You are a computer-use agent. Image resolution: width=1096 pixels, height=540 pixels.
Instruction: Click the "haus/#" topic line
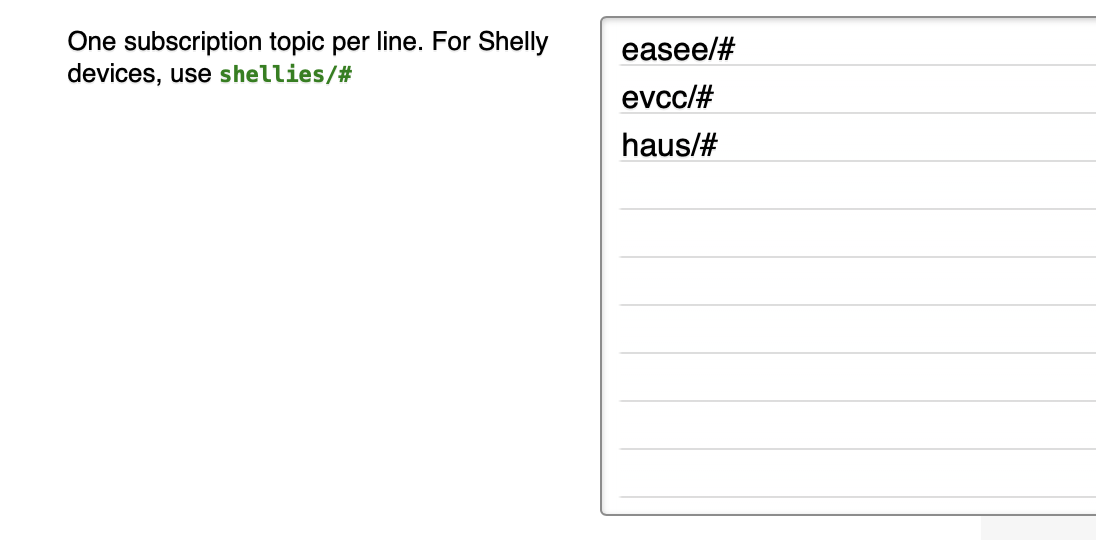click(x=669, y=146)
